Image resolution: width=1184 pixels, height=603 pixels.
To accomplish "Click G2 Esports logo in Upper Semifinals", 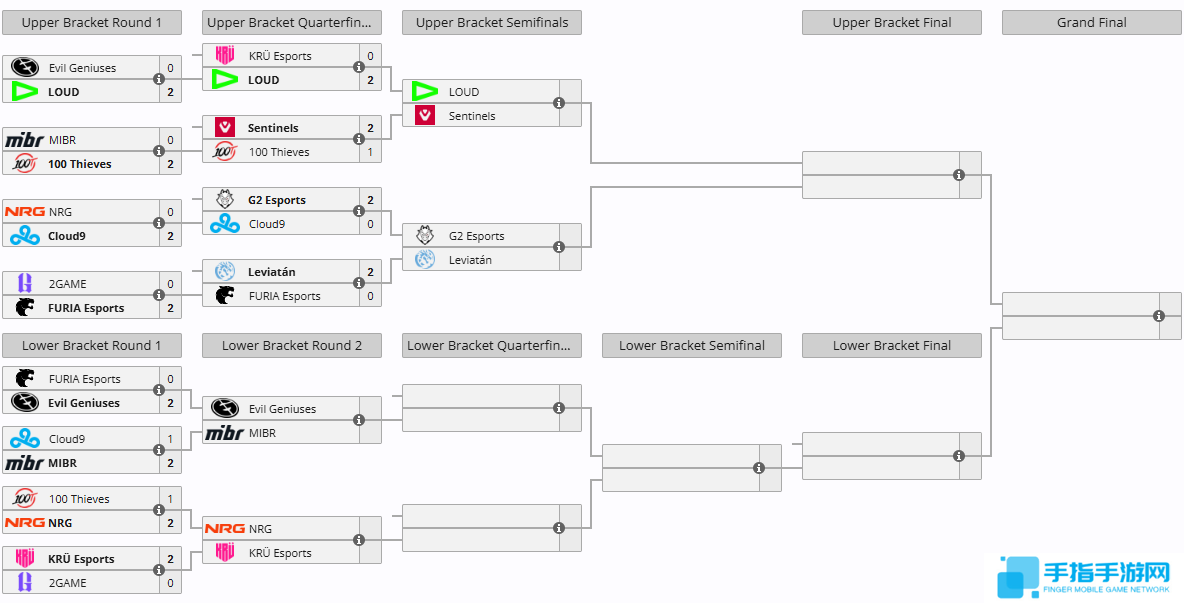I will click(x=425, y=236).
